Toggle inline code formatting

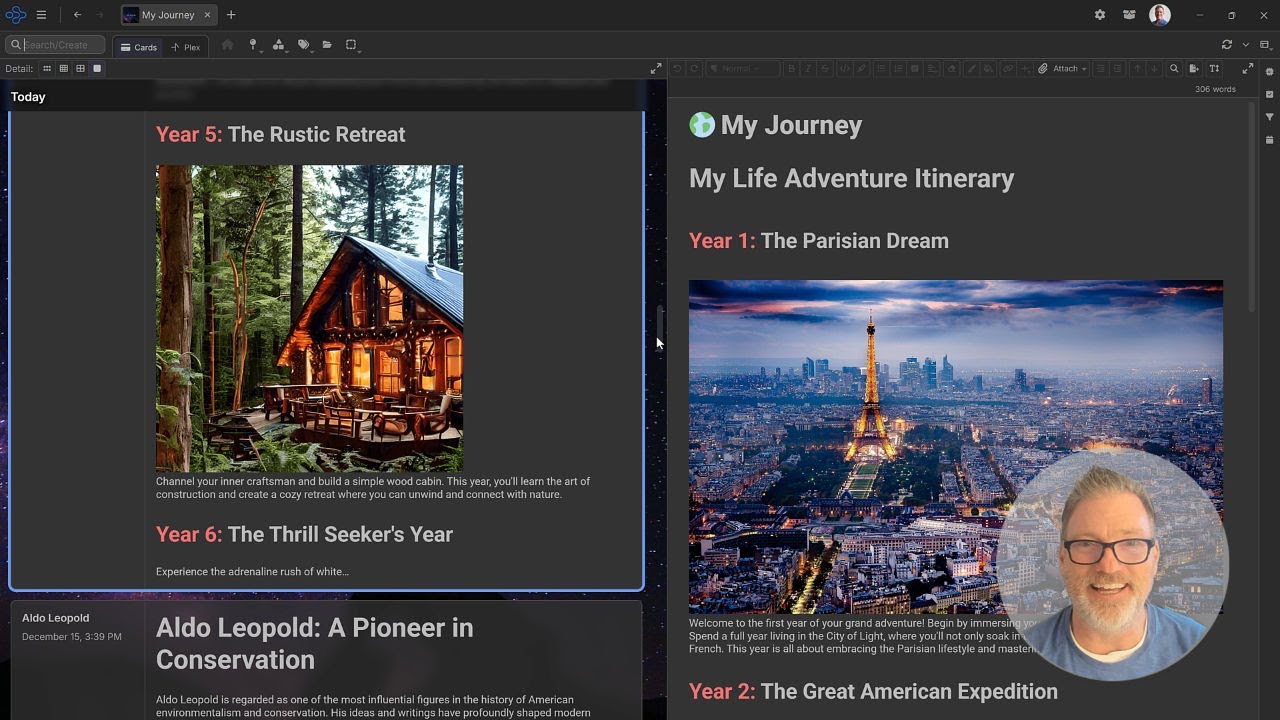845,69
